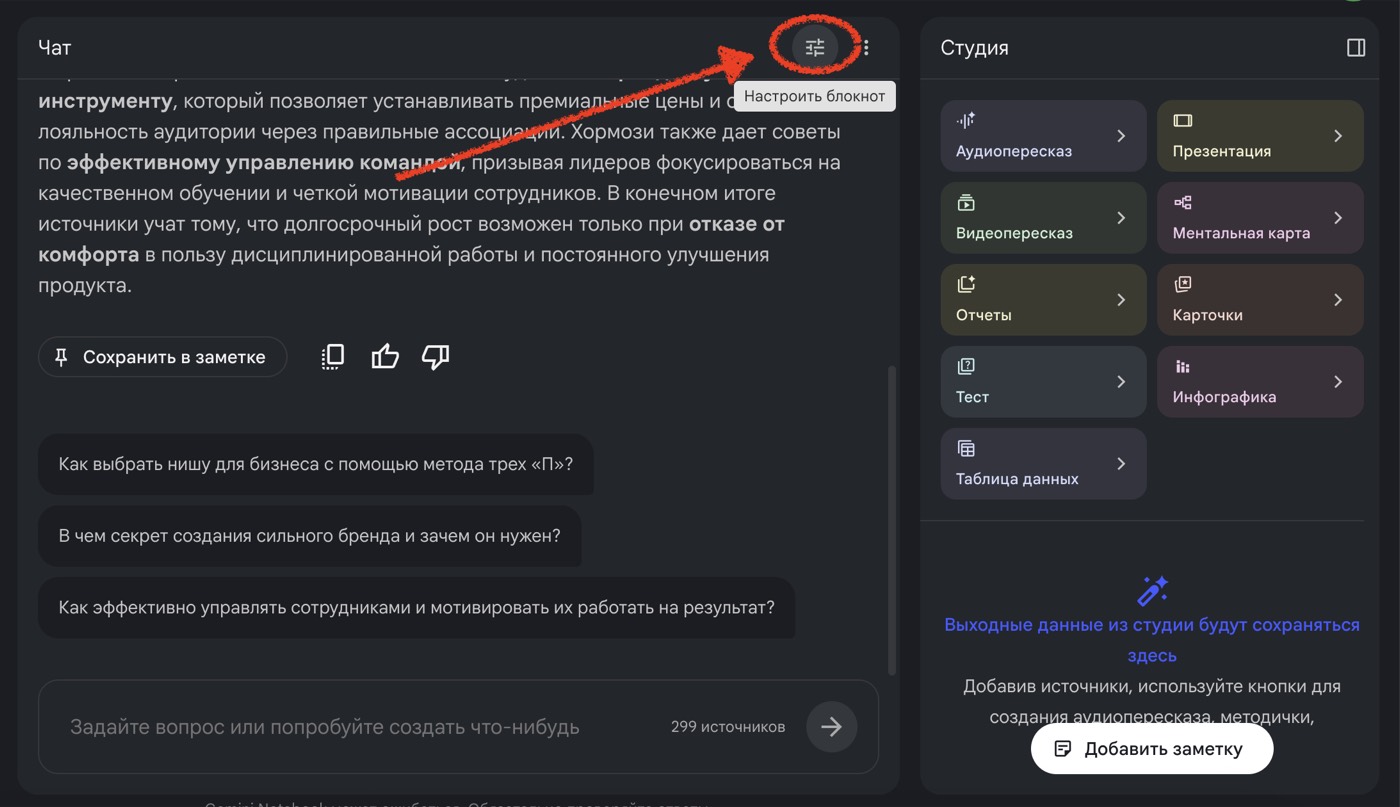Select suggestion about управлять сотрудниками
1400x807 pixels.
point(416,607)
